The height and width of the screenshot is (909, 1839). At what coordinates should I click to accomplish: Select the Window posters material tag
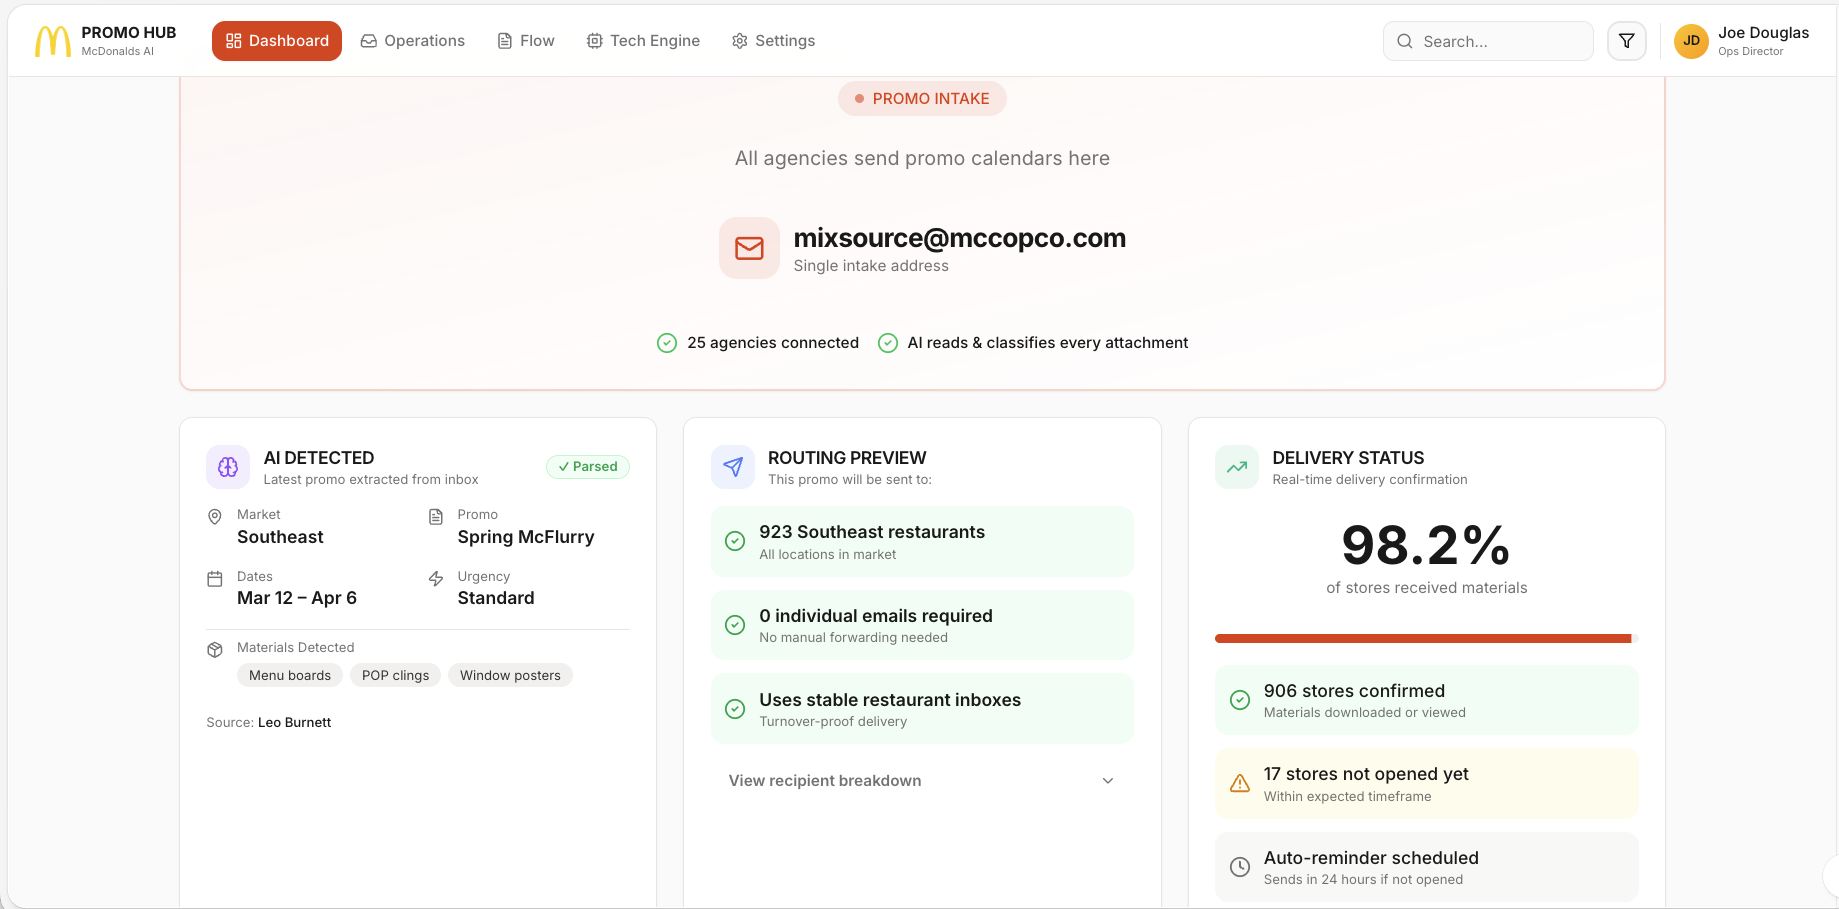click(x=510, y=676)
